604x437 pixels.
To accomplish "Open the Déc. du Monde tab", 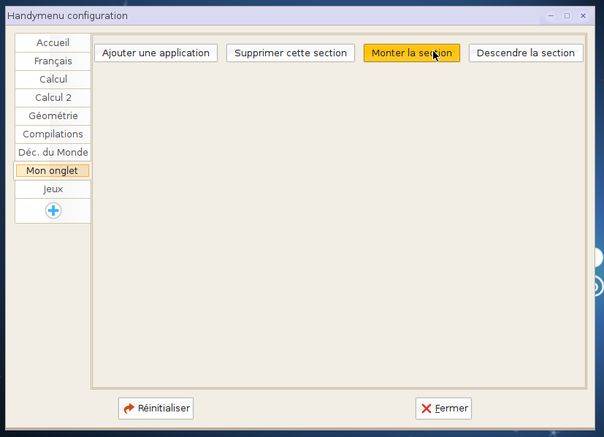I will click(53, 152).
